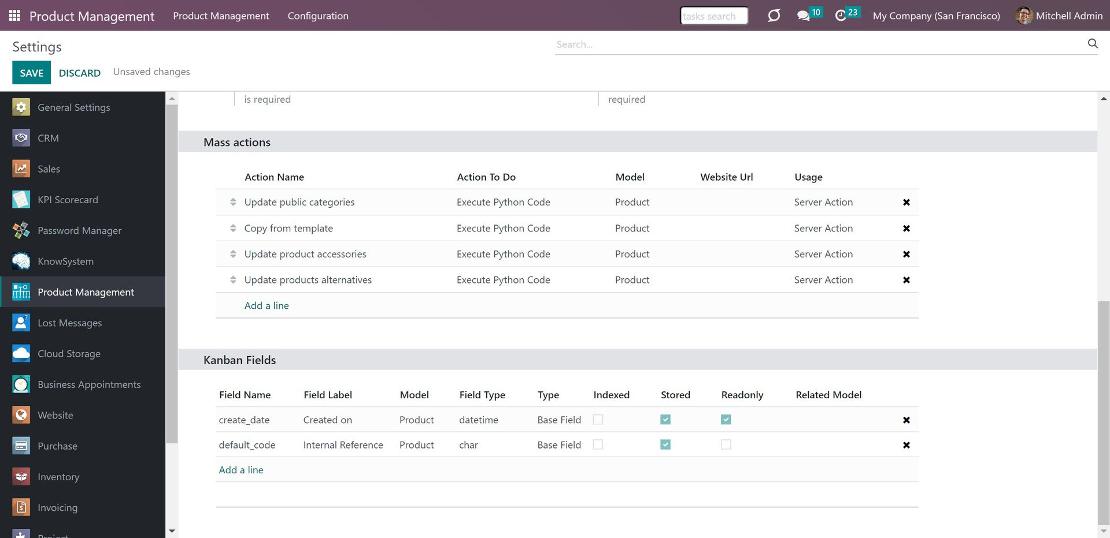
Task: Select the Action Name column header
Action: coord(274,177)
